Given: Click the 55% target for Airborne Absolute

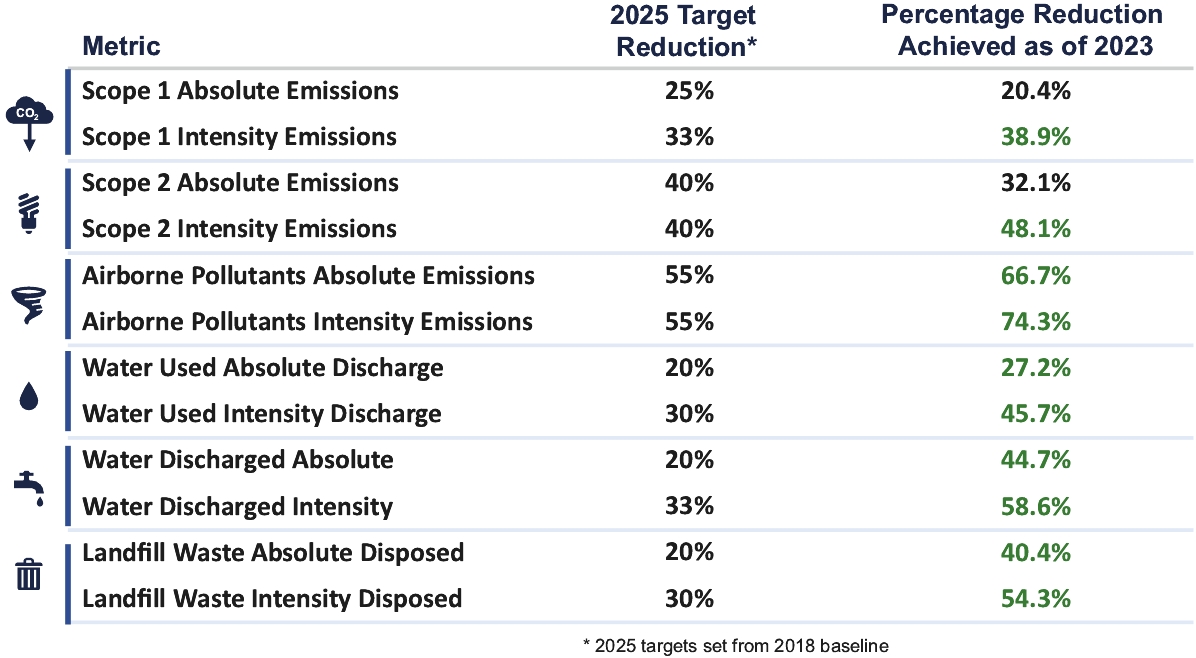Looking at the screenshot, I should (x=689, y=275).
